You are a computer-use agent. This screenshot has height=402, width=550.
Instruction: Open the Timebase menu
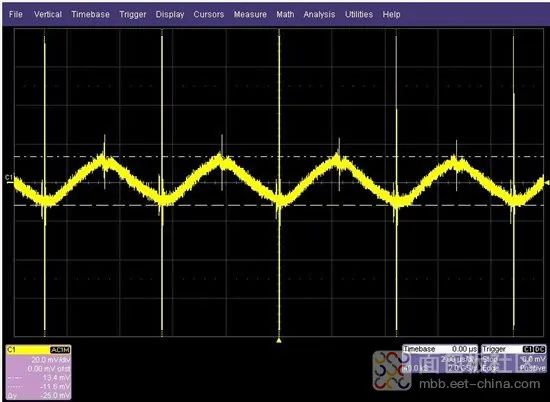pos(90,14)
